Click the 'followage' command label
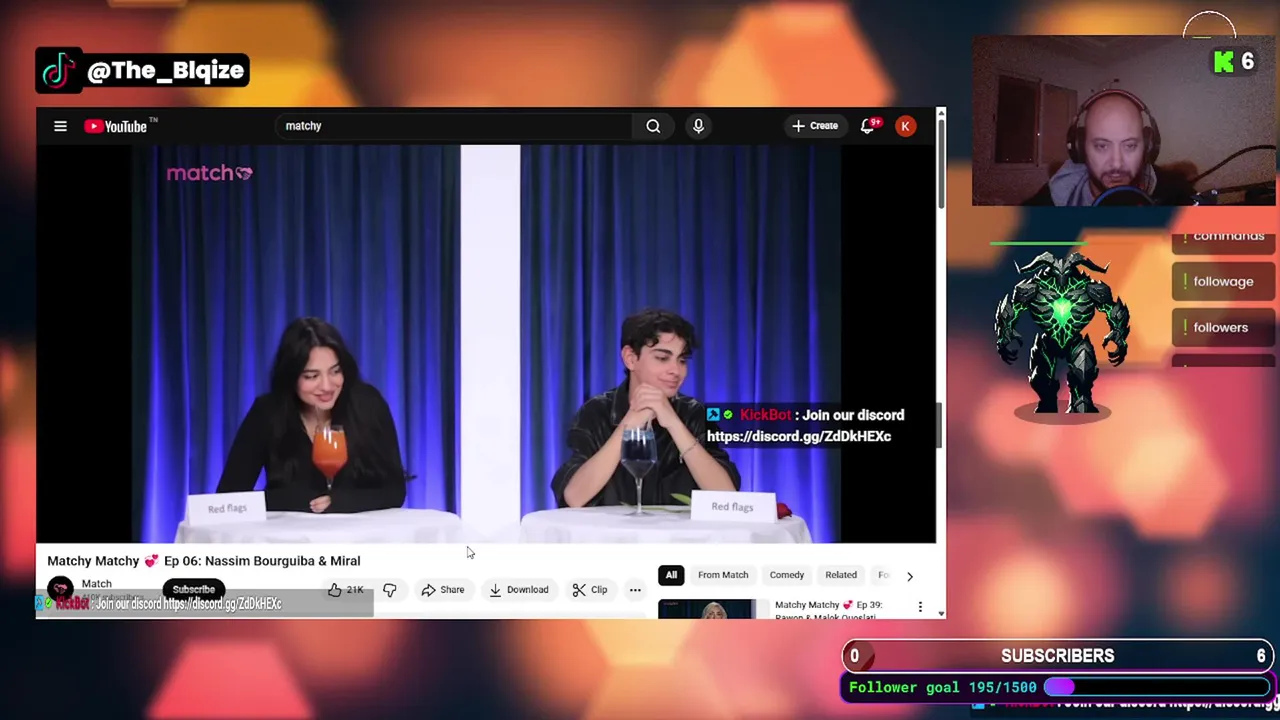This screenshot has height=720, width=1280. 1223,282
